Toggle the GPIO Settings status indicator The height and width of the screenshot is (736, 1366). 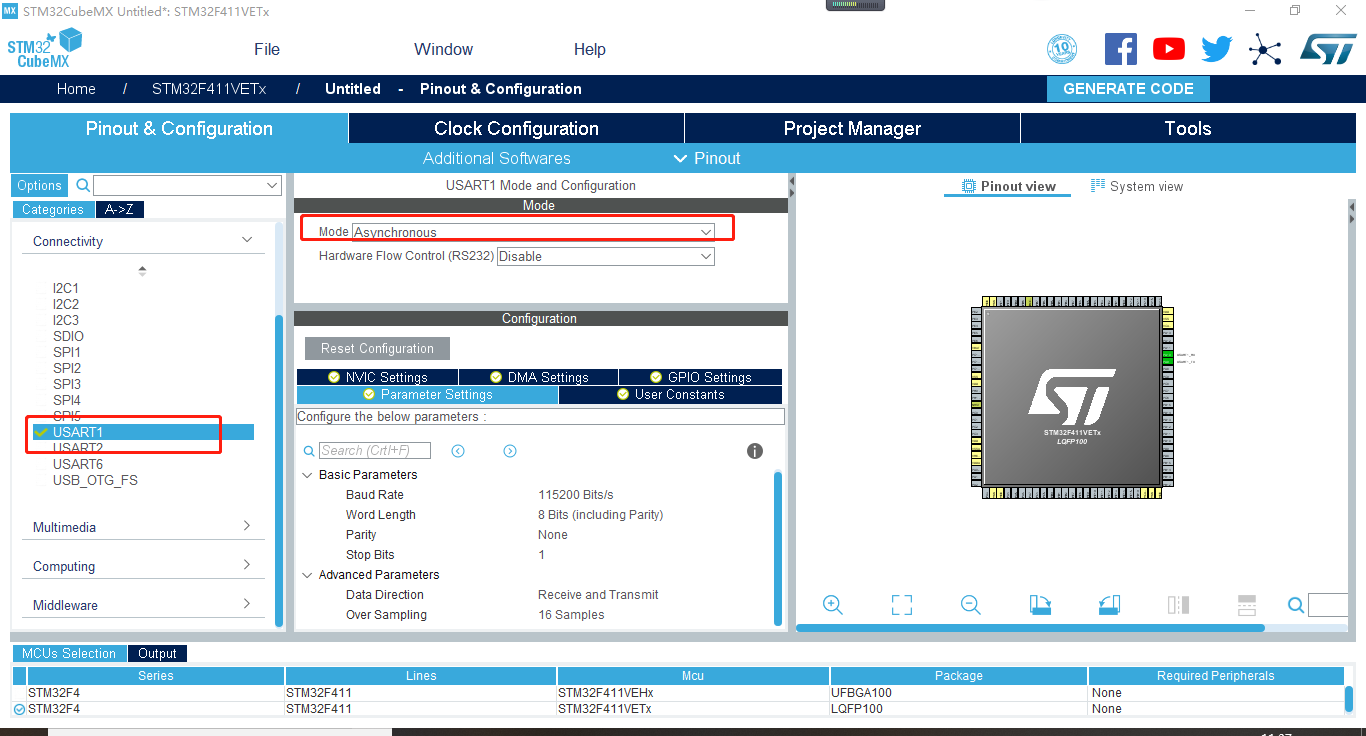click(x=656, y=377)
